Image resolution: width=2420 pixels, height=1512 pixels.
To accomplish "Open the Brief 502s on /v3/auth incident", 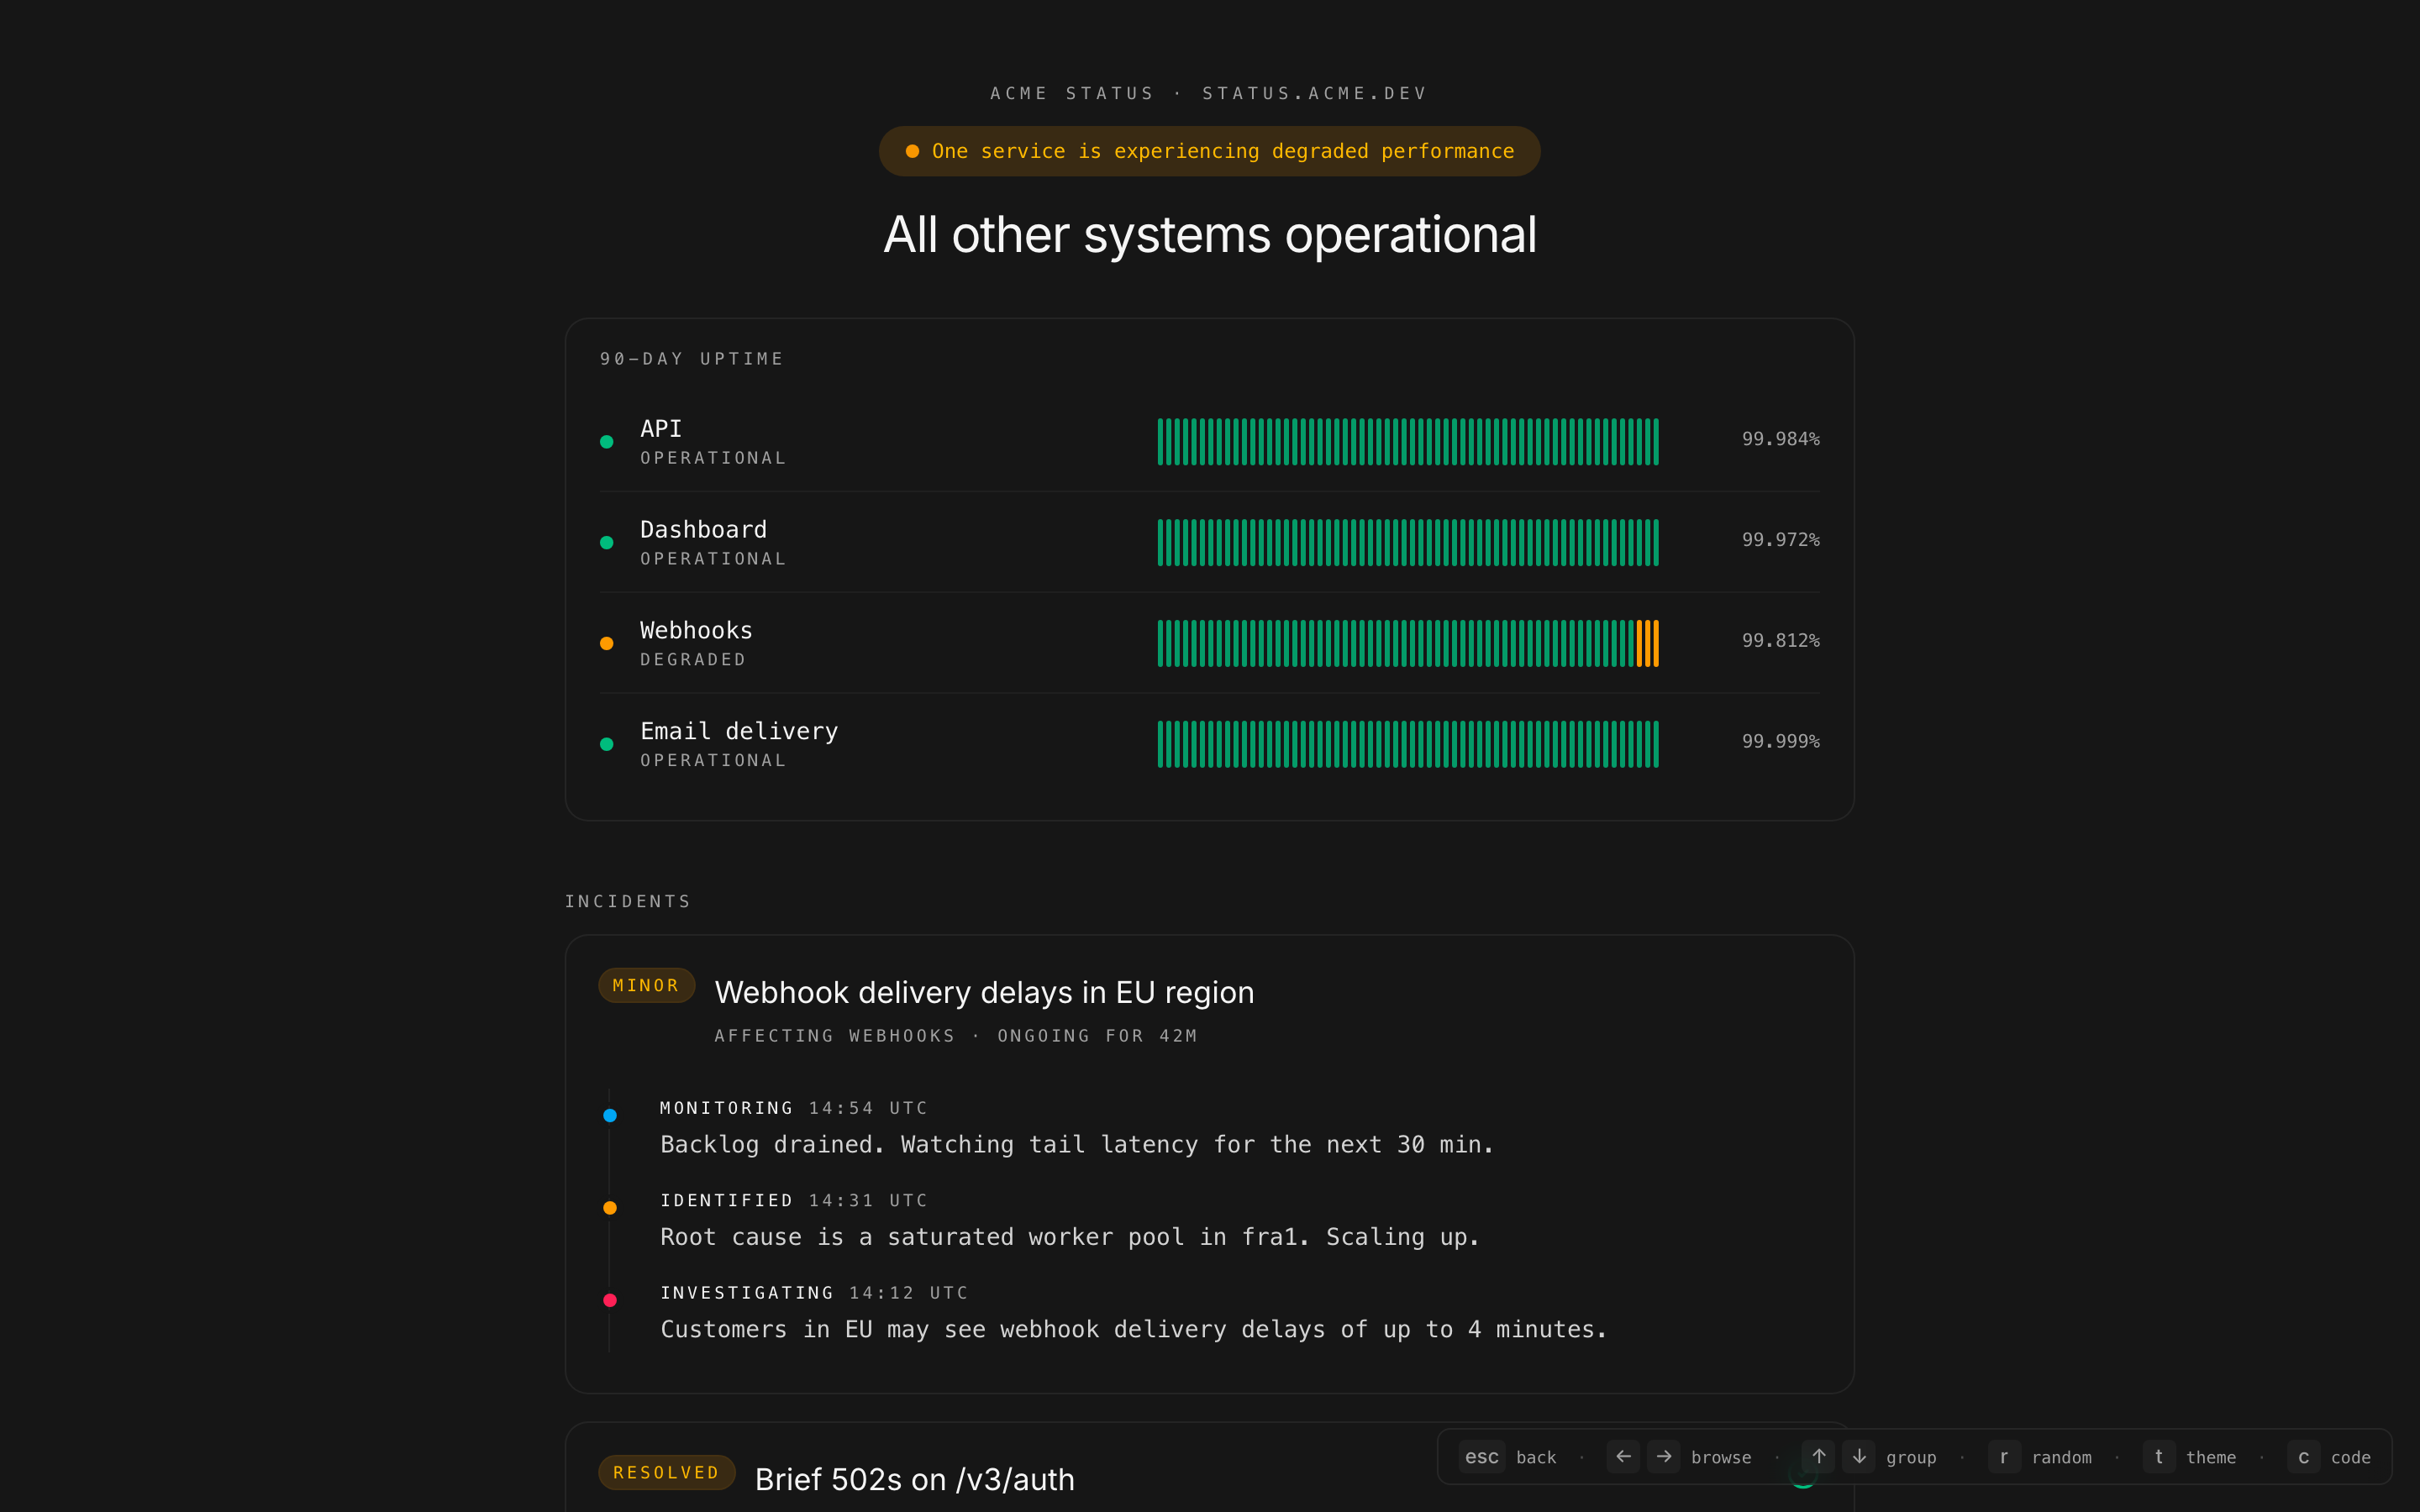I will pyautogui.click(x=914, y=1479).
